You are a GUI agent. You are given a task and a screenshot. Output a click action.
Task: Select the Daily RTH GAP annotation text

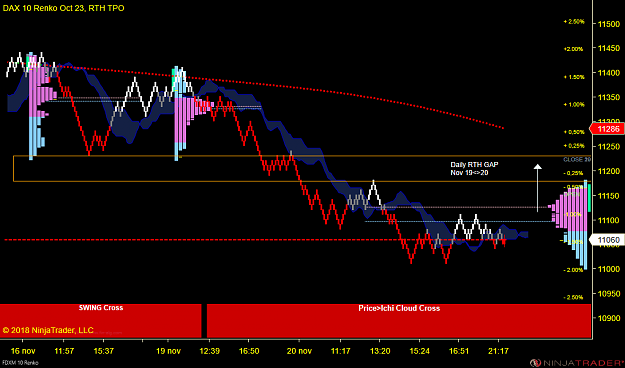click(474, 169)
